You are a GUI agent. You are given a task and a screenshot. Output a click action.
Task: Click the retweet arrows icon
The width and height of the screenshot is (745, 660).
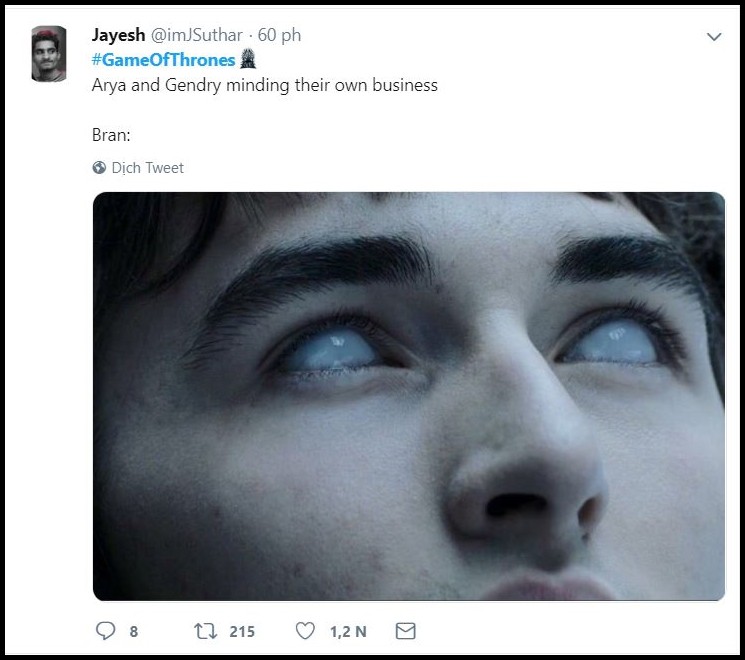[204, 631]
